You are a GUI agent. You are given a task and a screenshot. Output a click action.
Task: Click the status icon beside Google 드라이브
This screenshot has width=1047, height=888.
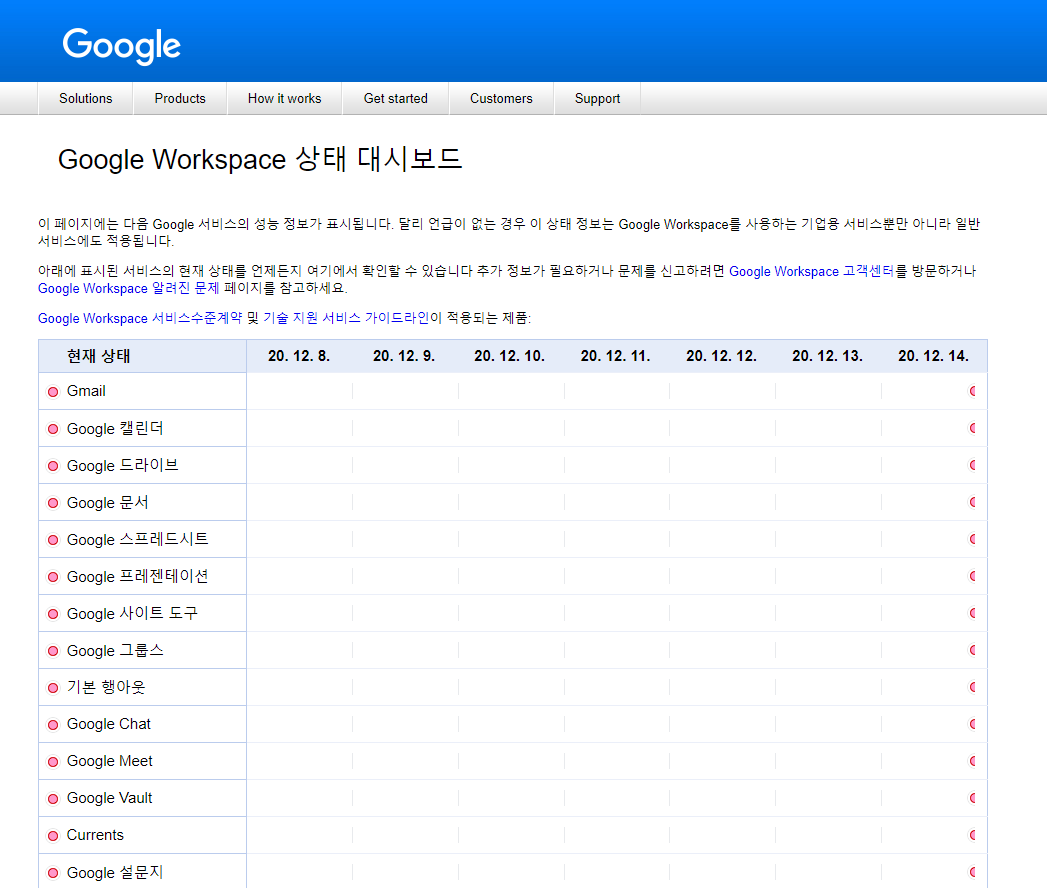click(53, 466)
